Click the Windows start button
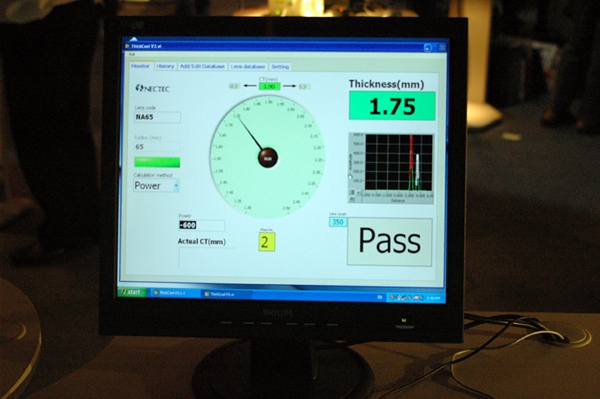Image resolution: width=600 pixels, height=399 pixels. [133, 292]
